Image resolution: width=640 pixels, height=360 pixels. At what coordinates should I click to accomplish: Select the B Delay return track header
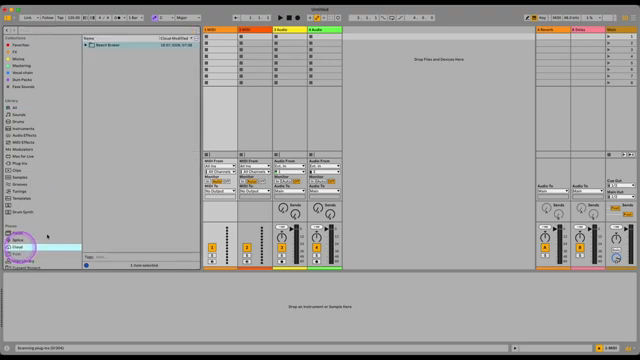588,30
